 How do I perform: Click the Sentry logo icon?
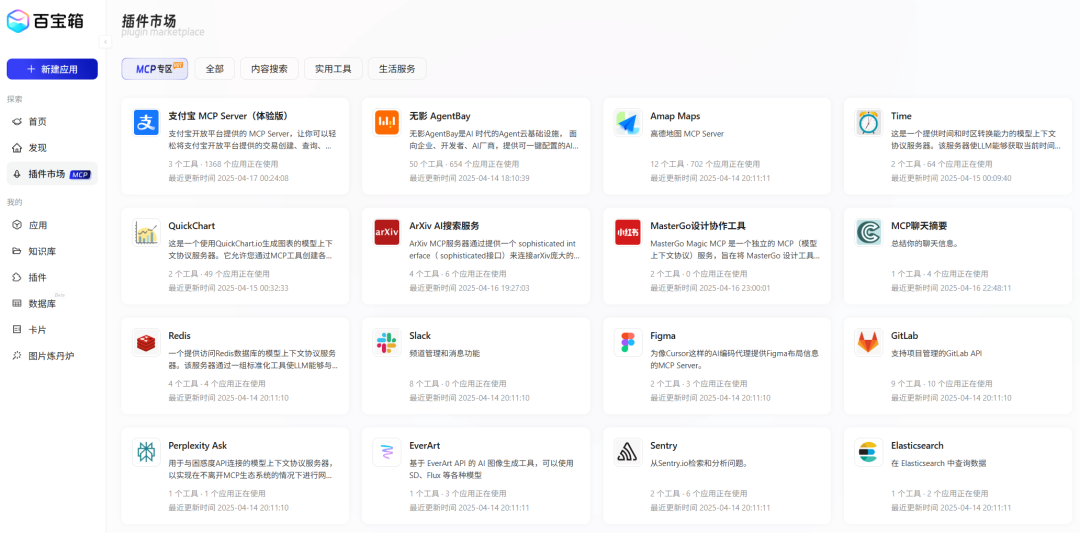click(x=627, y=452)
